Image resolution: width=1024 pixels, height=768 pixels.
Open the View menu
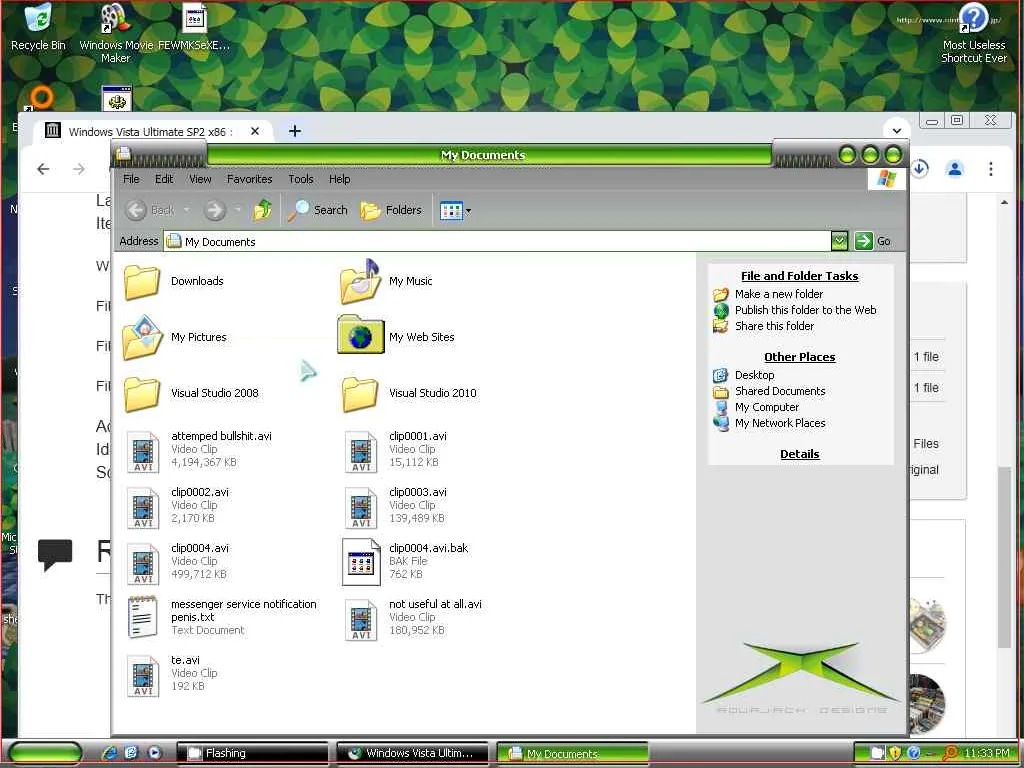pyautogui.click(x=200, y=179)
